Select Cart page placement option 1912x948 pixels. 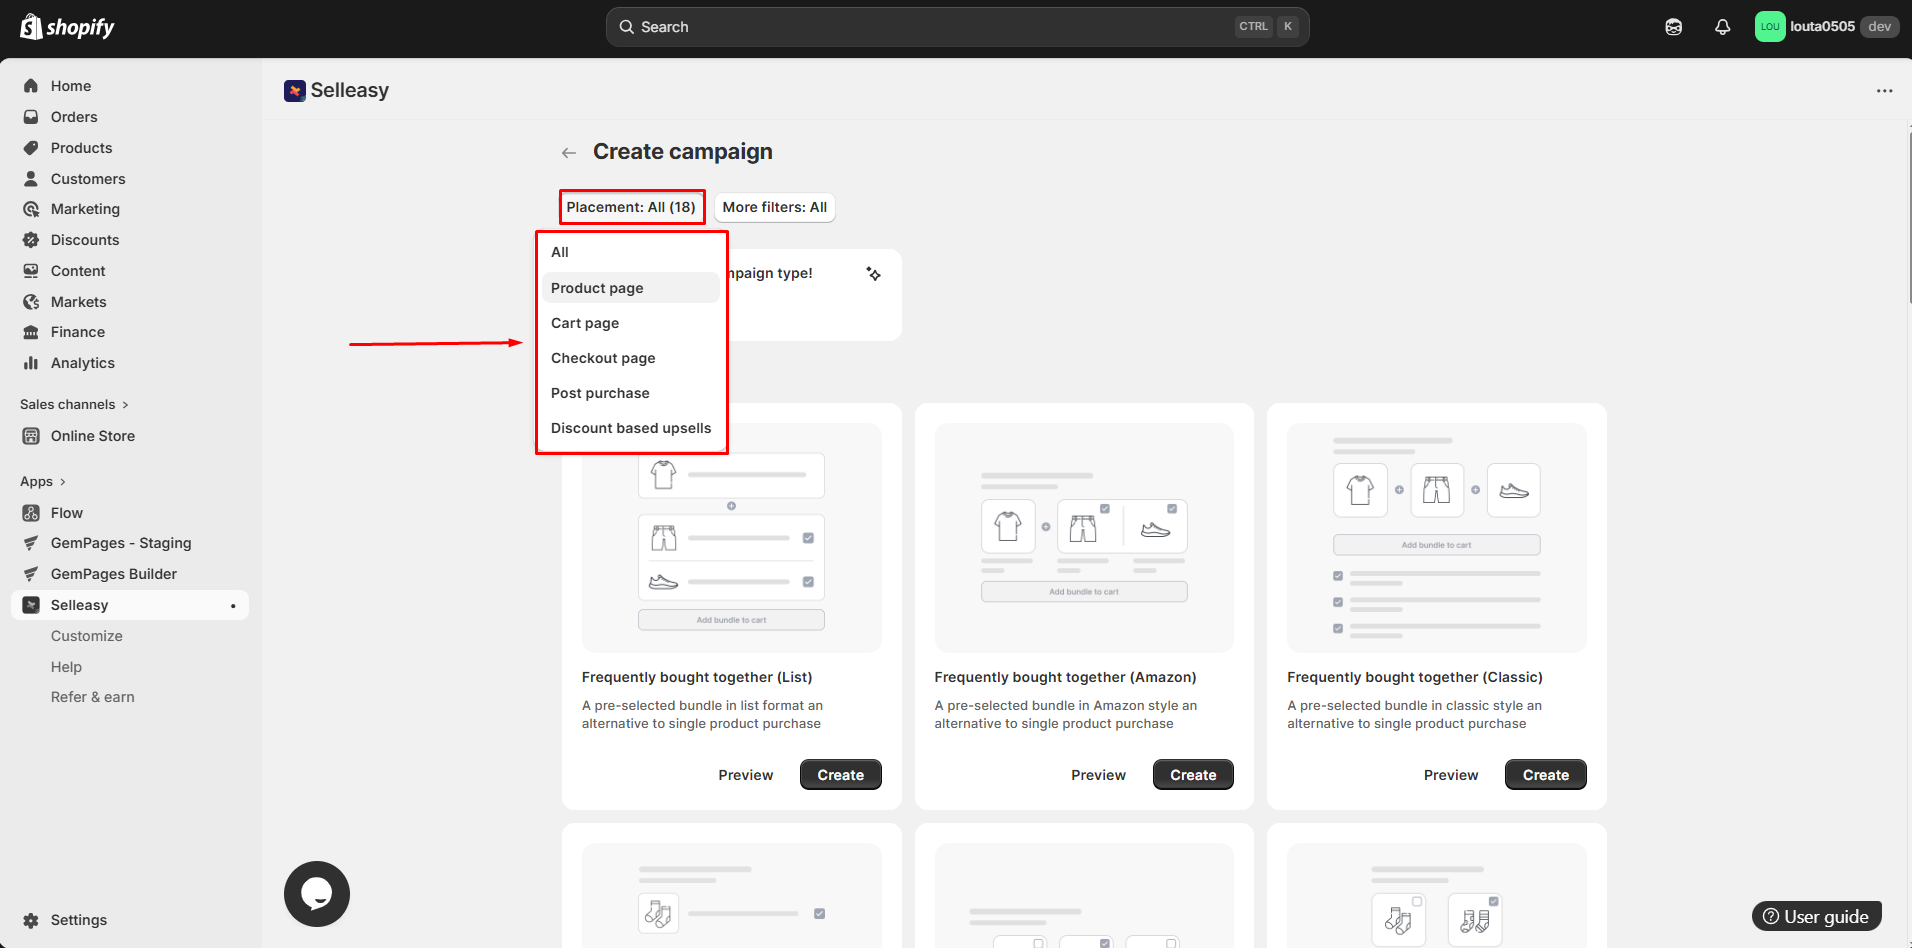(585, 323)
